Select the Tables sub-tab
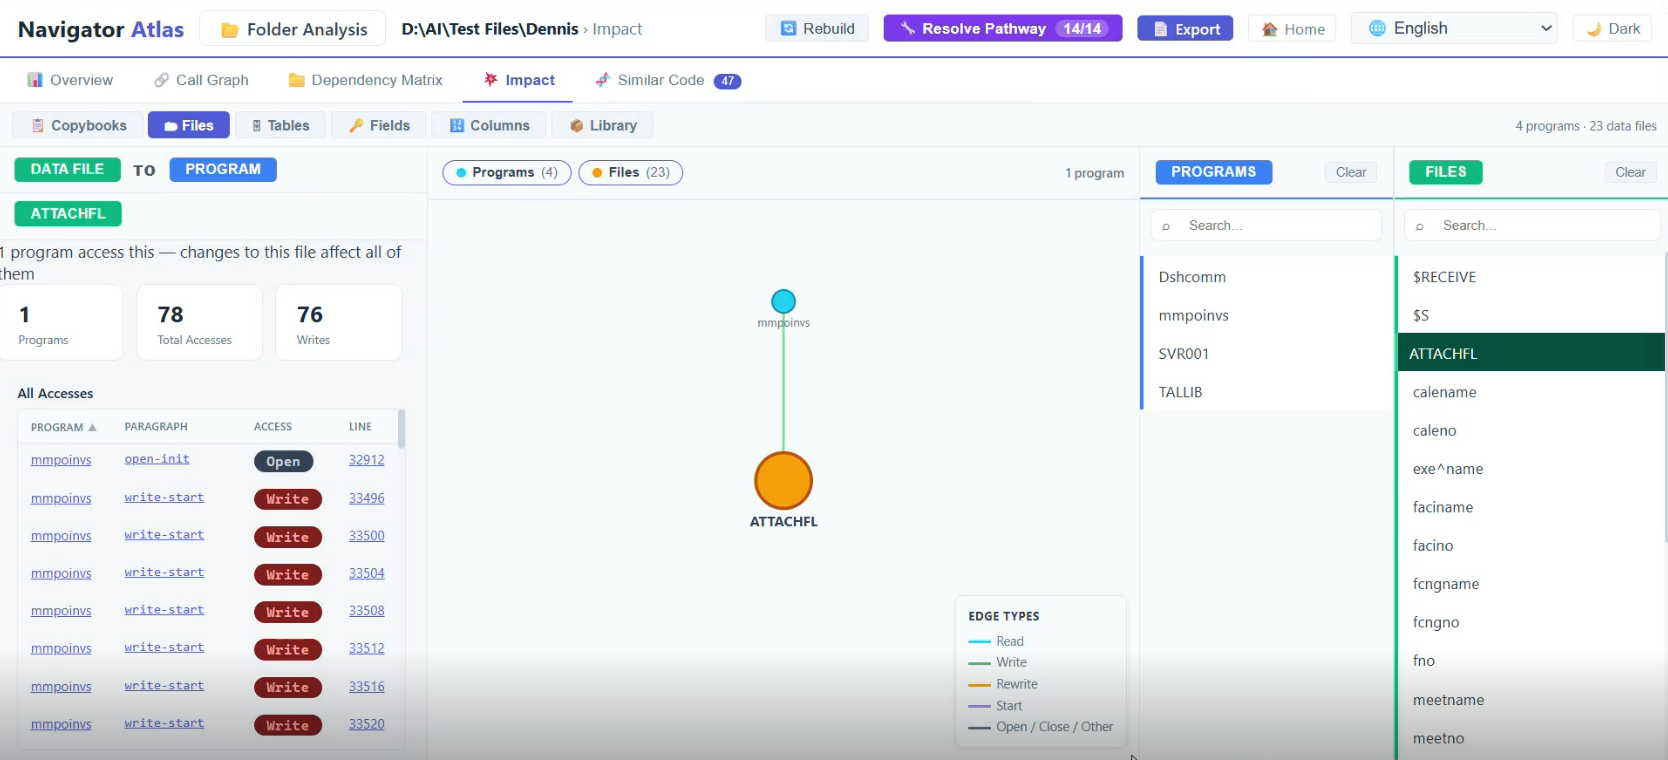Viewport: 1668px width, 760px height. coord(280,125)
